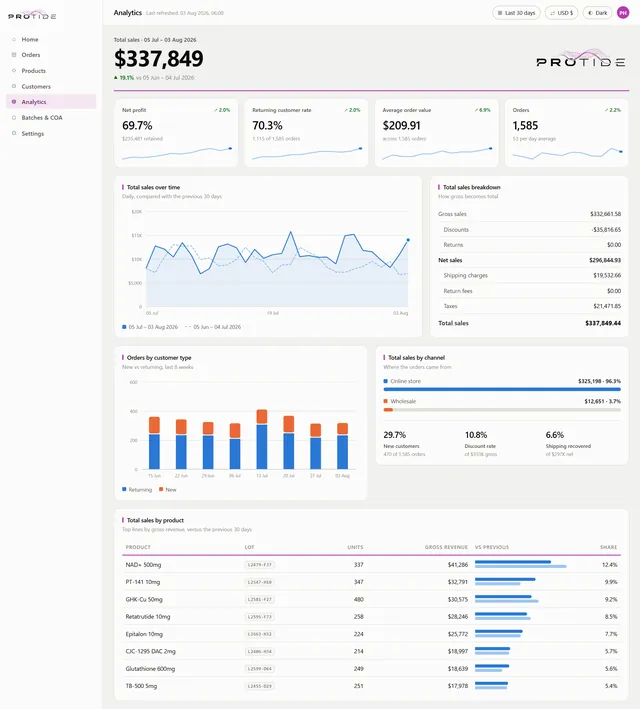Click the 2.2% trend arrow on Orders card
The image size is (640, 709).
coord(607,110)
